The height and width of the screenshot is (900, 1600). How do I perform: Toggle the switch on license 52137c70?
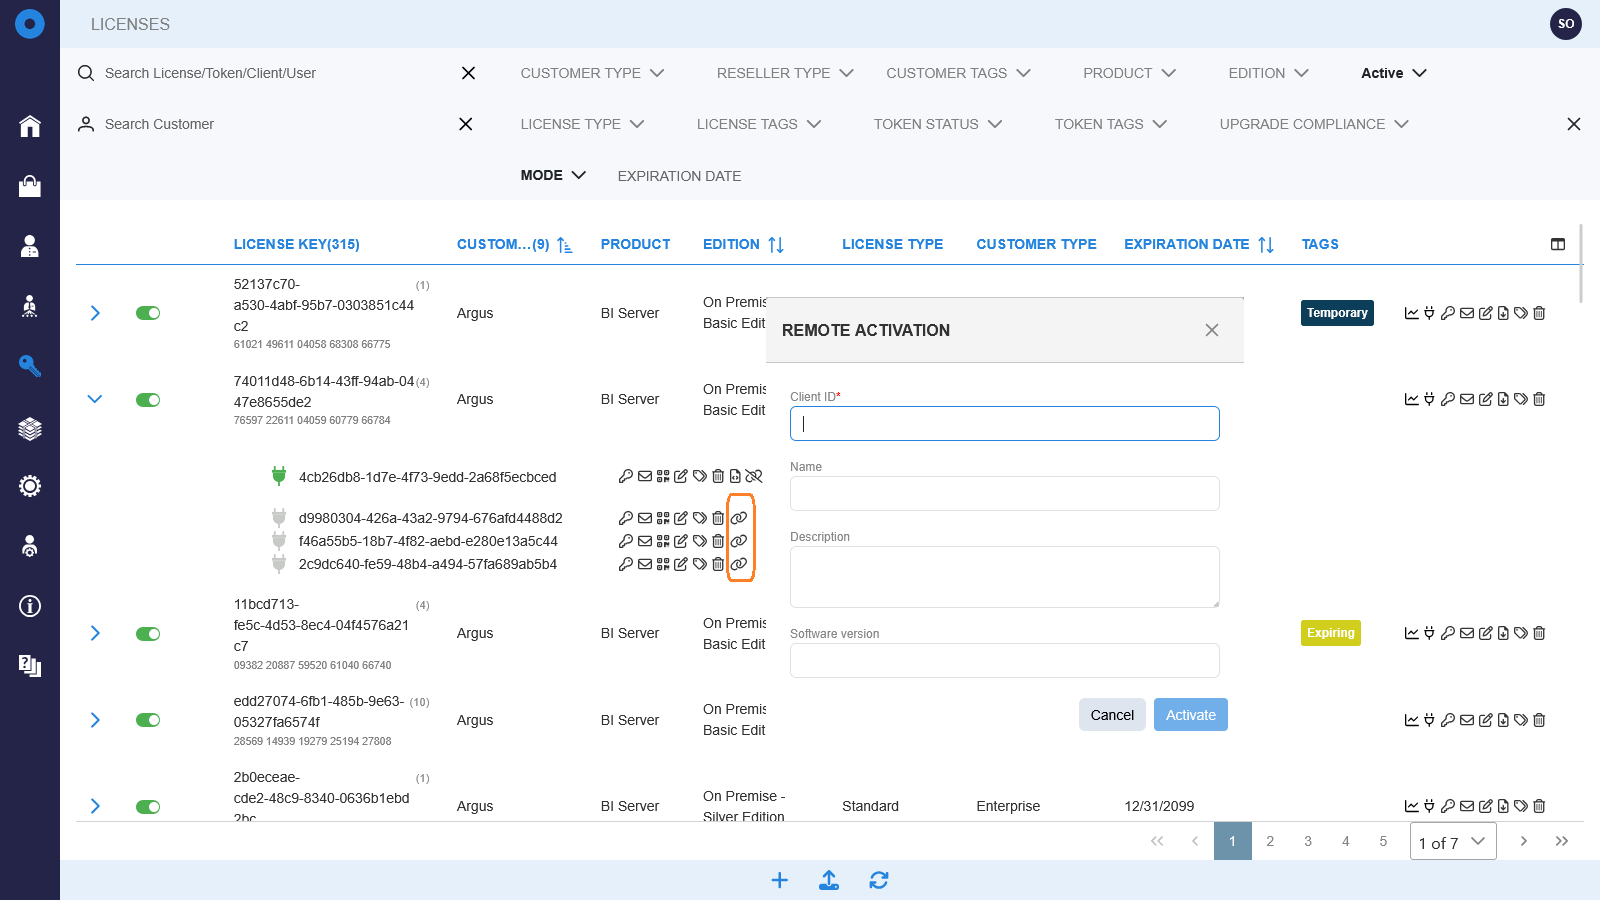click(147, 312)
